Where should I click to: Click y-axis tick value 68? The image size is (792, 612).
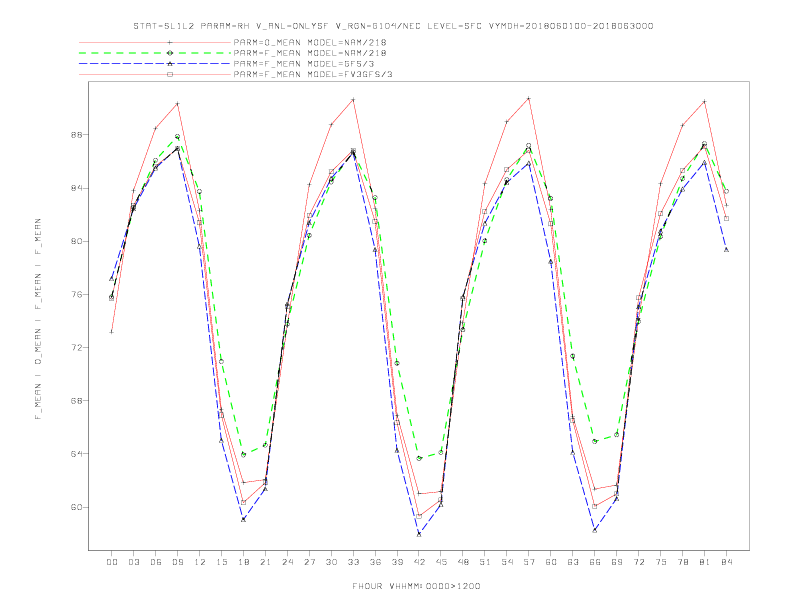click(x=76, y=400)
